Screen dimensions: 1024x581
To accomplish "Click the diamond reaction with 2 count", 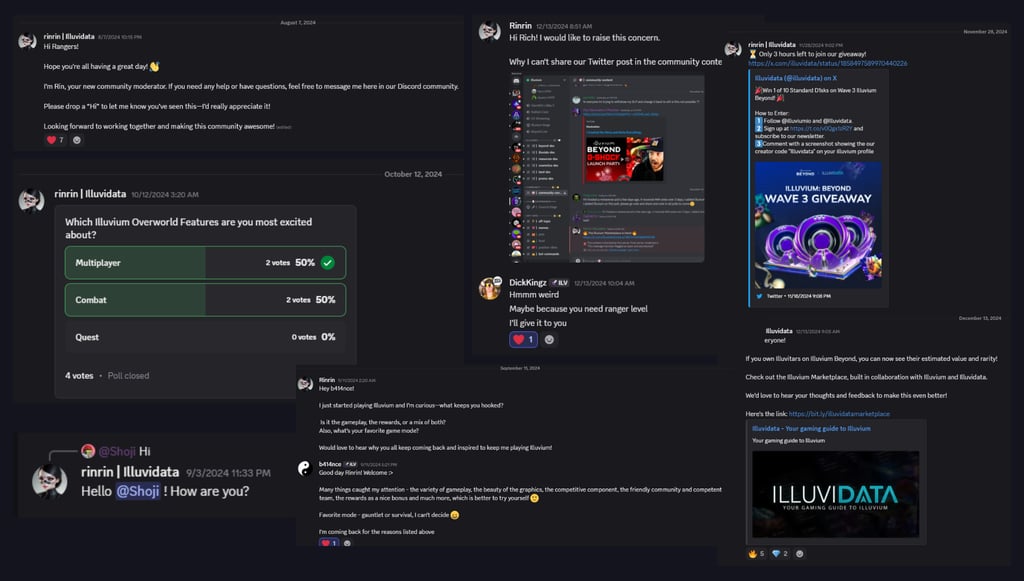I will [780, 554].
